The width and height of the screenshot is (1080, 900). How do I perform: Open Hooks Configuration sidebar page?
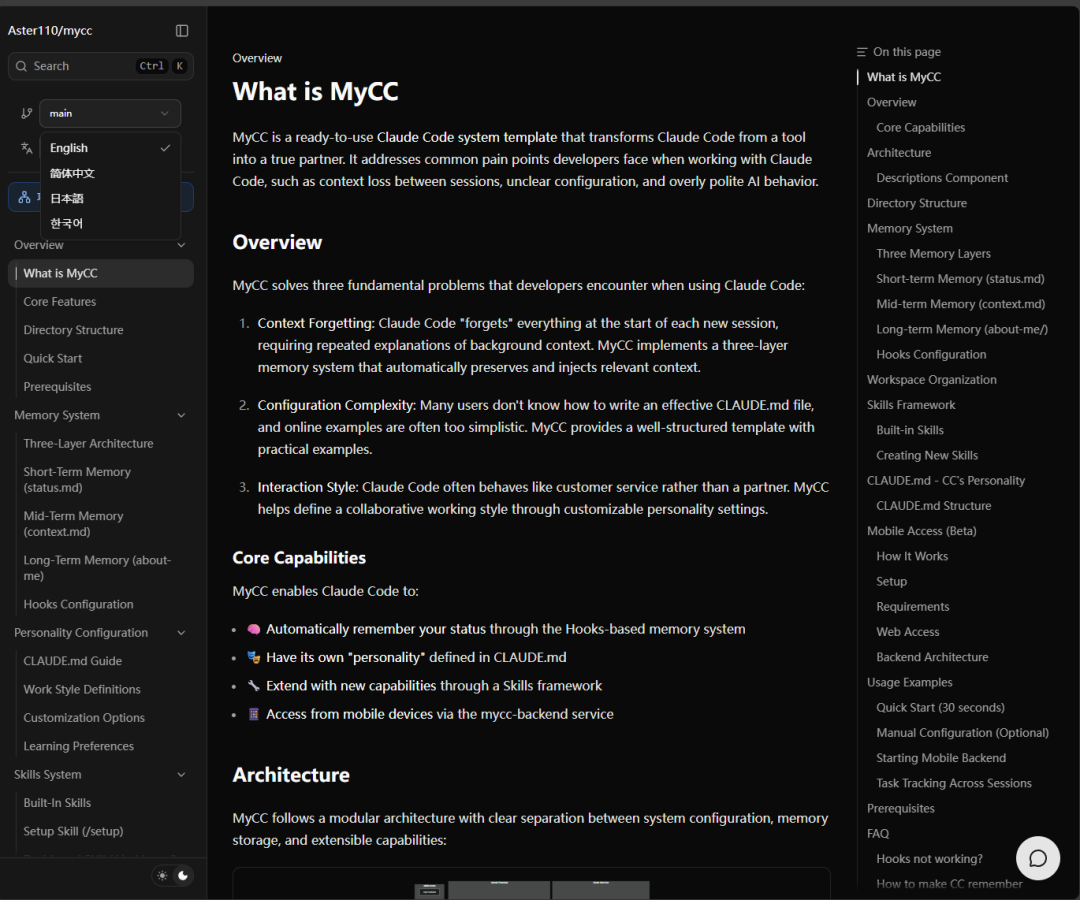coord(79,604)
